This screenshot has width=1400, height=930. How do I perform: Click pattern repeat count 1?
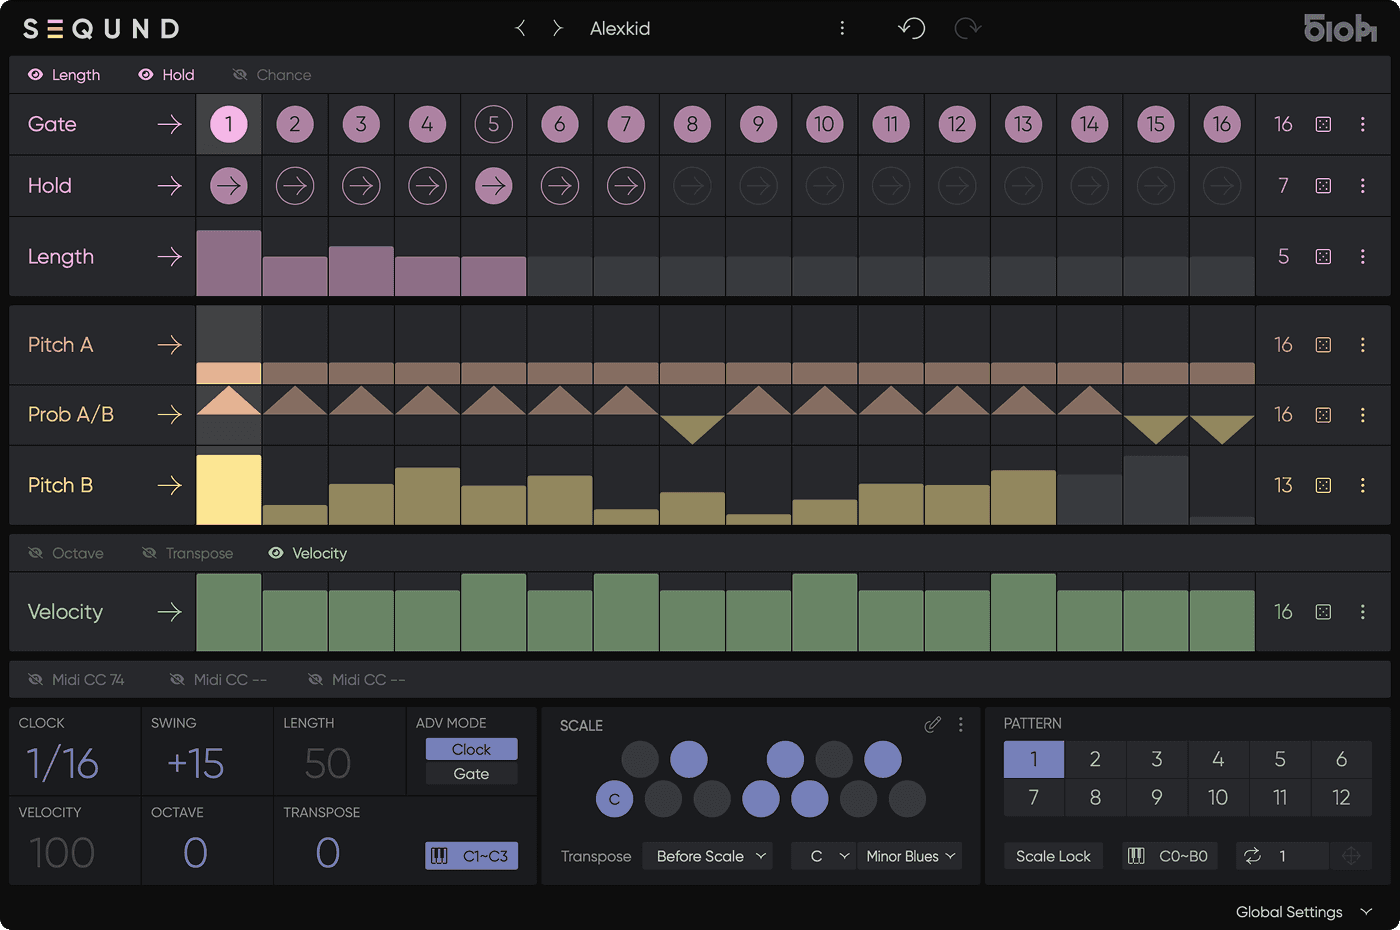pyautogui.click(x=1282, y=856)
